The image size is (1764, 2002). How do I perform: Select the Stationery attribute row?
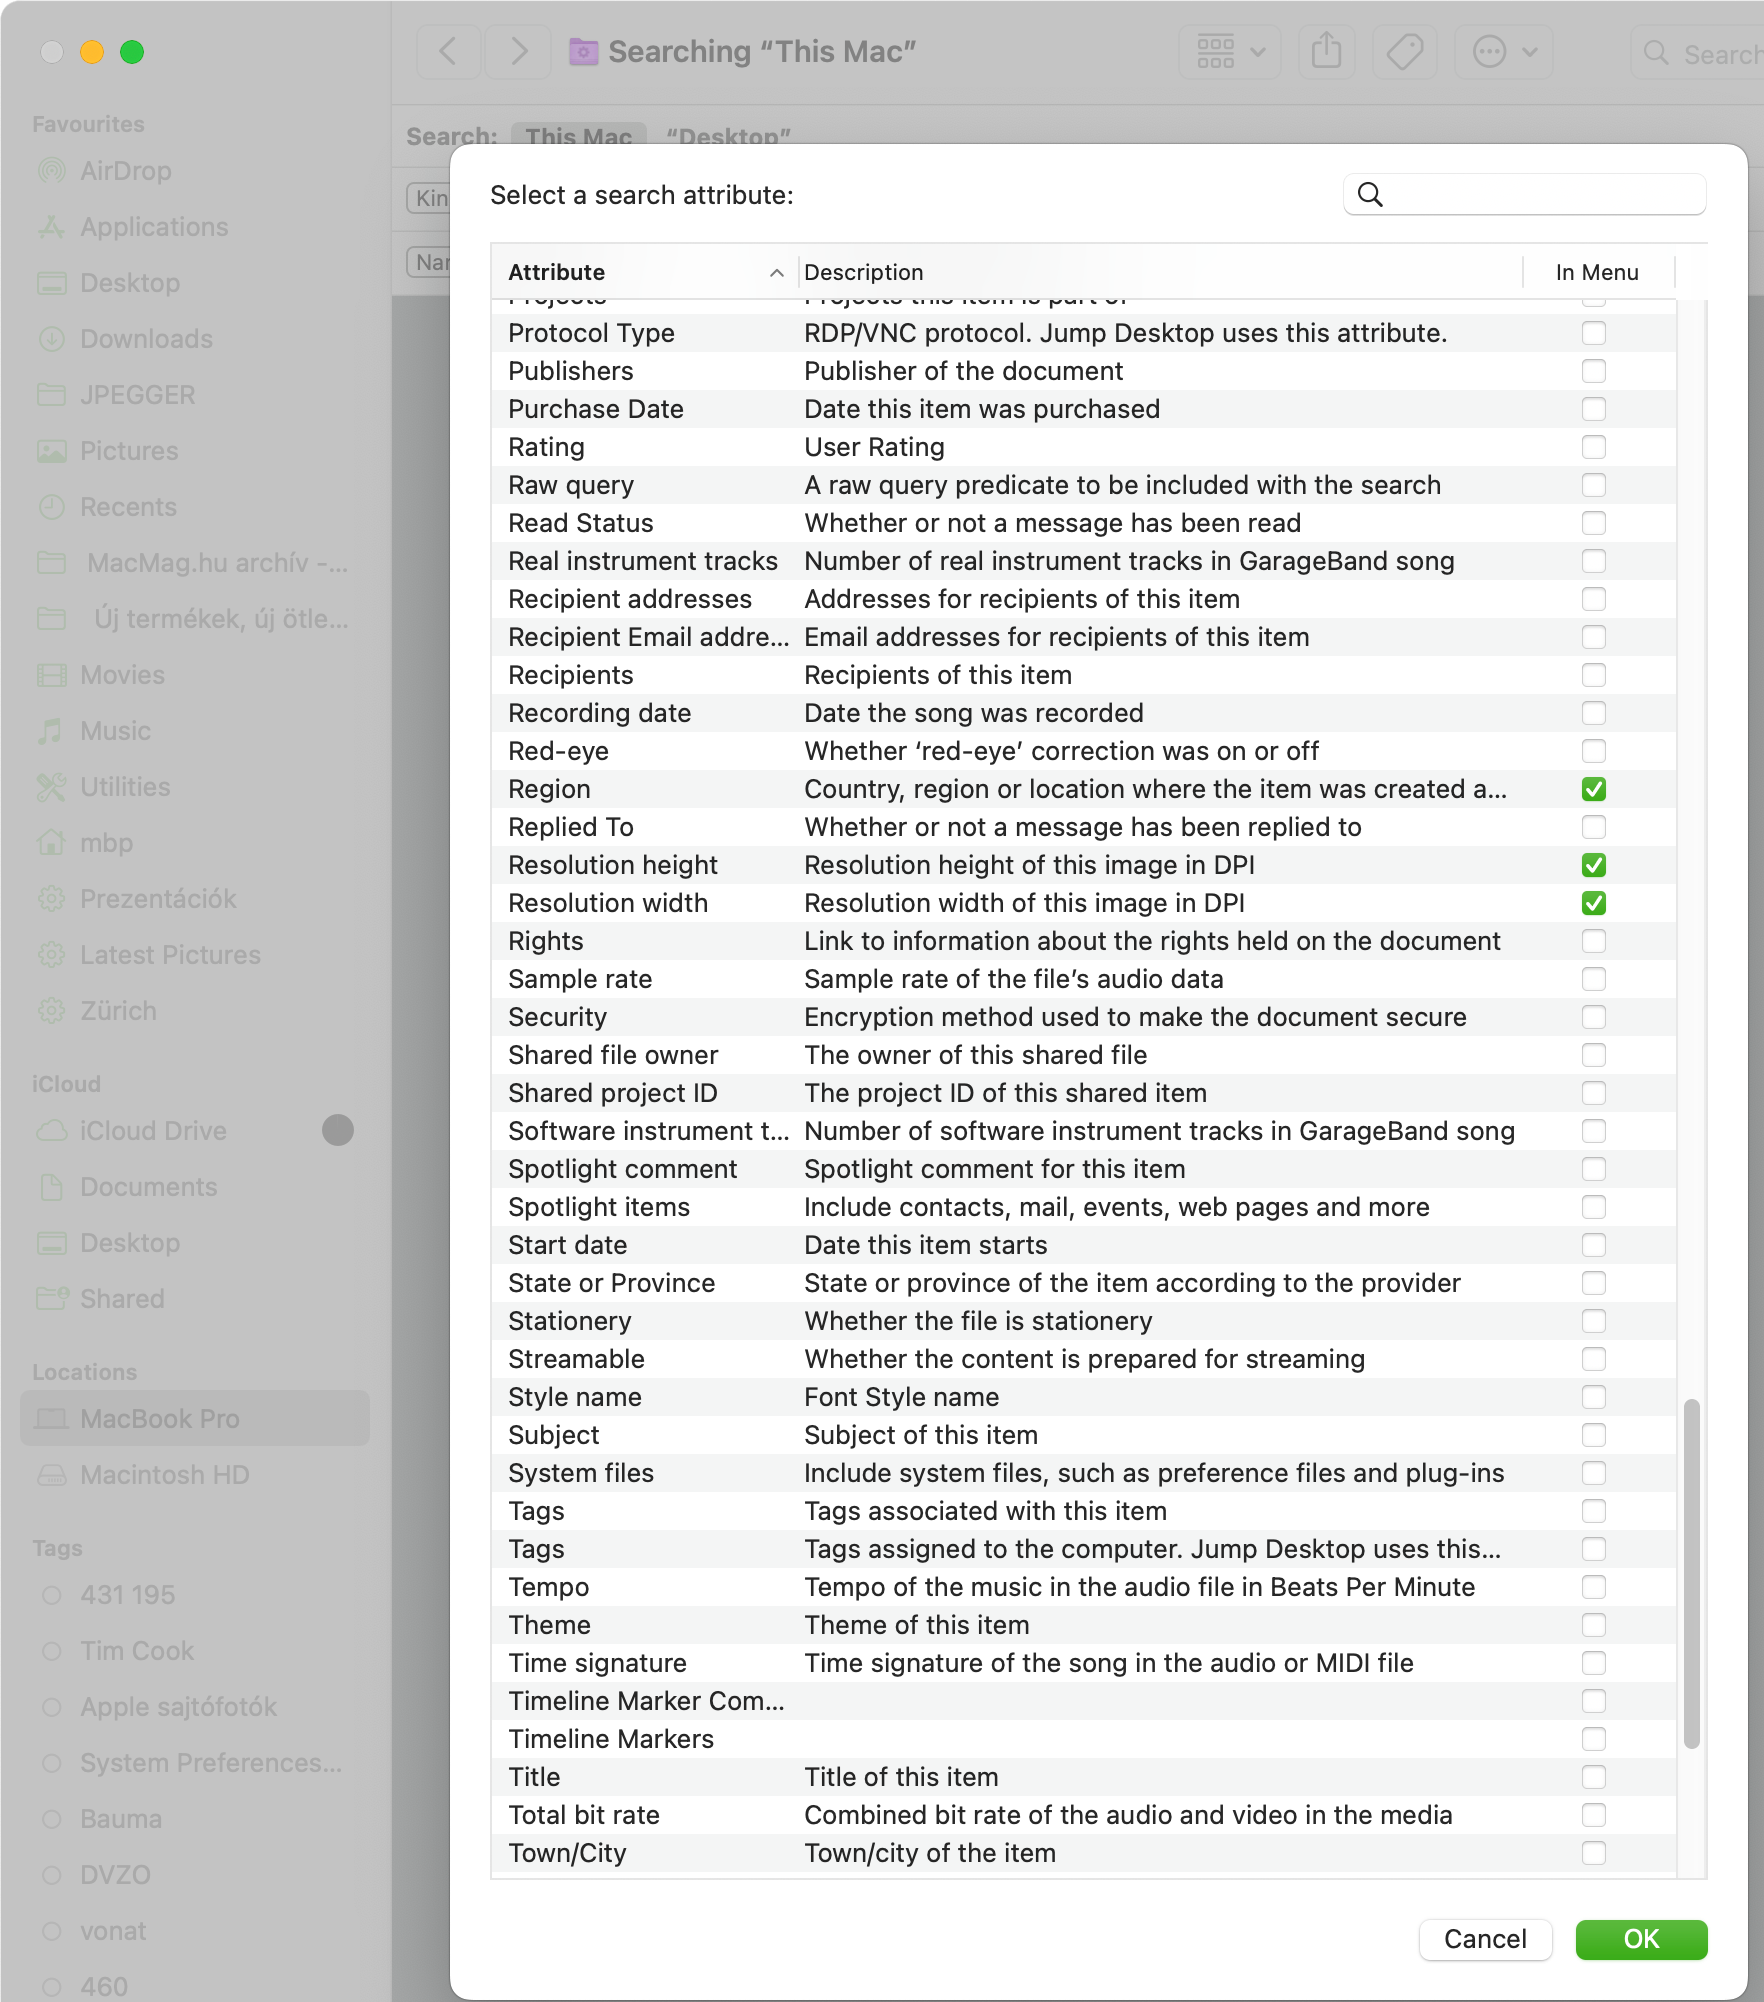(x=1083, y=1321)
